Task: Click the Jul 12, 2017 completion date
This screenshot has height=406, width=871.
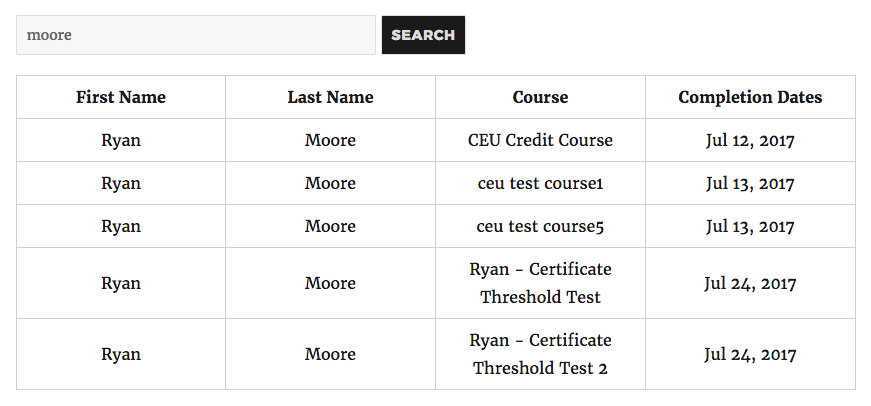Action: coord(750,140)
